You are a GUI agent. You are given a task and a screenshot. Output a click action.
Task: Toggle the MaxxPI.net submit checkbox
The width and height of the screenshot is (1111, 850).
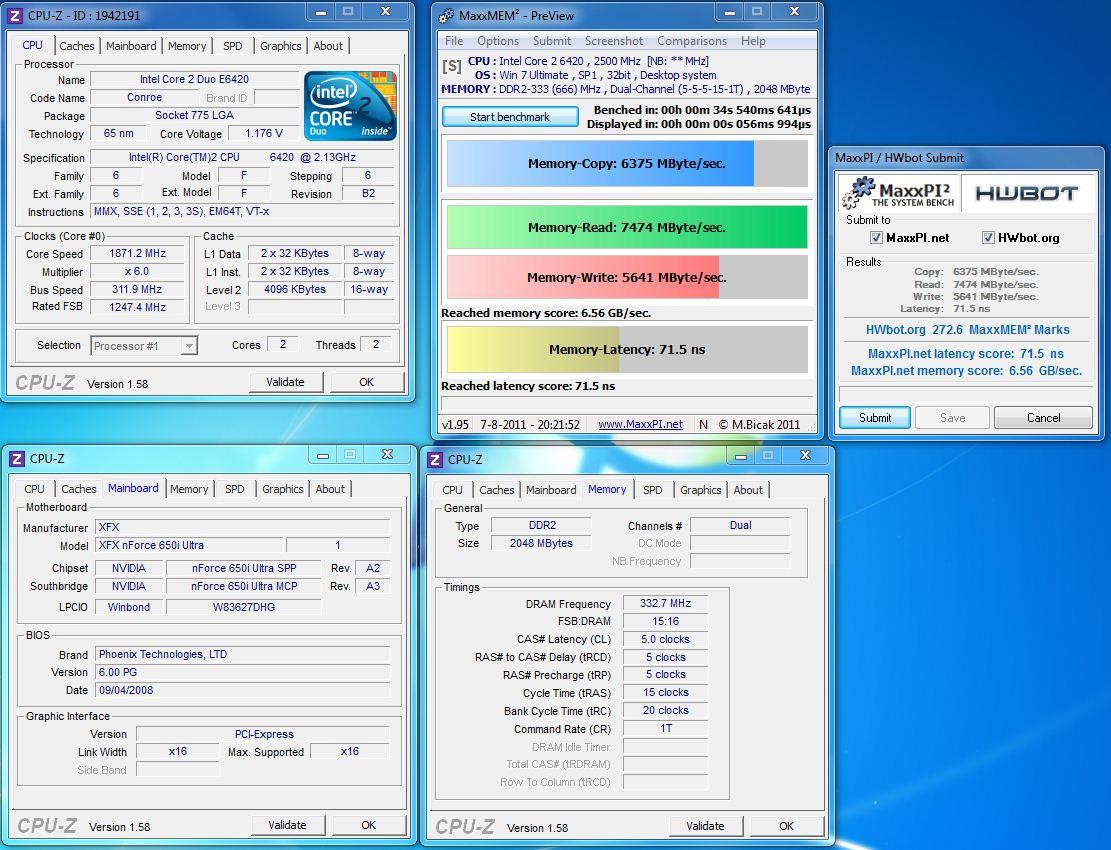point(876,238)
